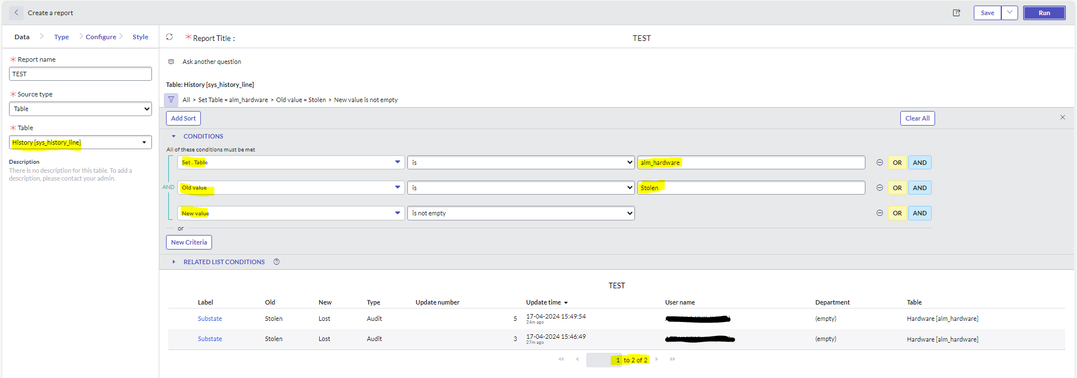This screenshot has width=1077, height=378.
Task: Click the Department column header
Action: click(x=832, y=302)
